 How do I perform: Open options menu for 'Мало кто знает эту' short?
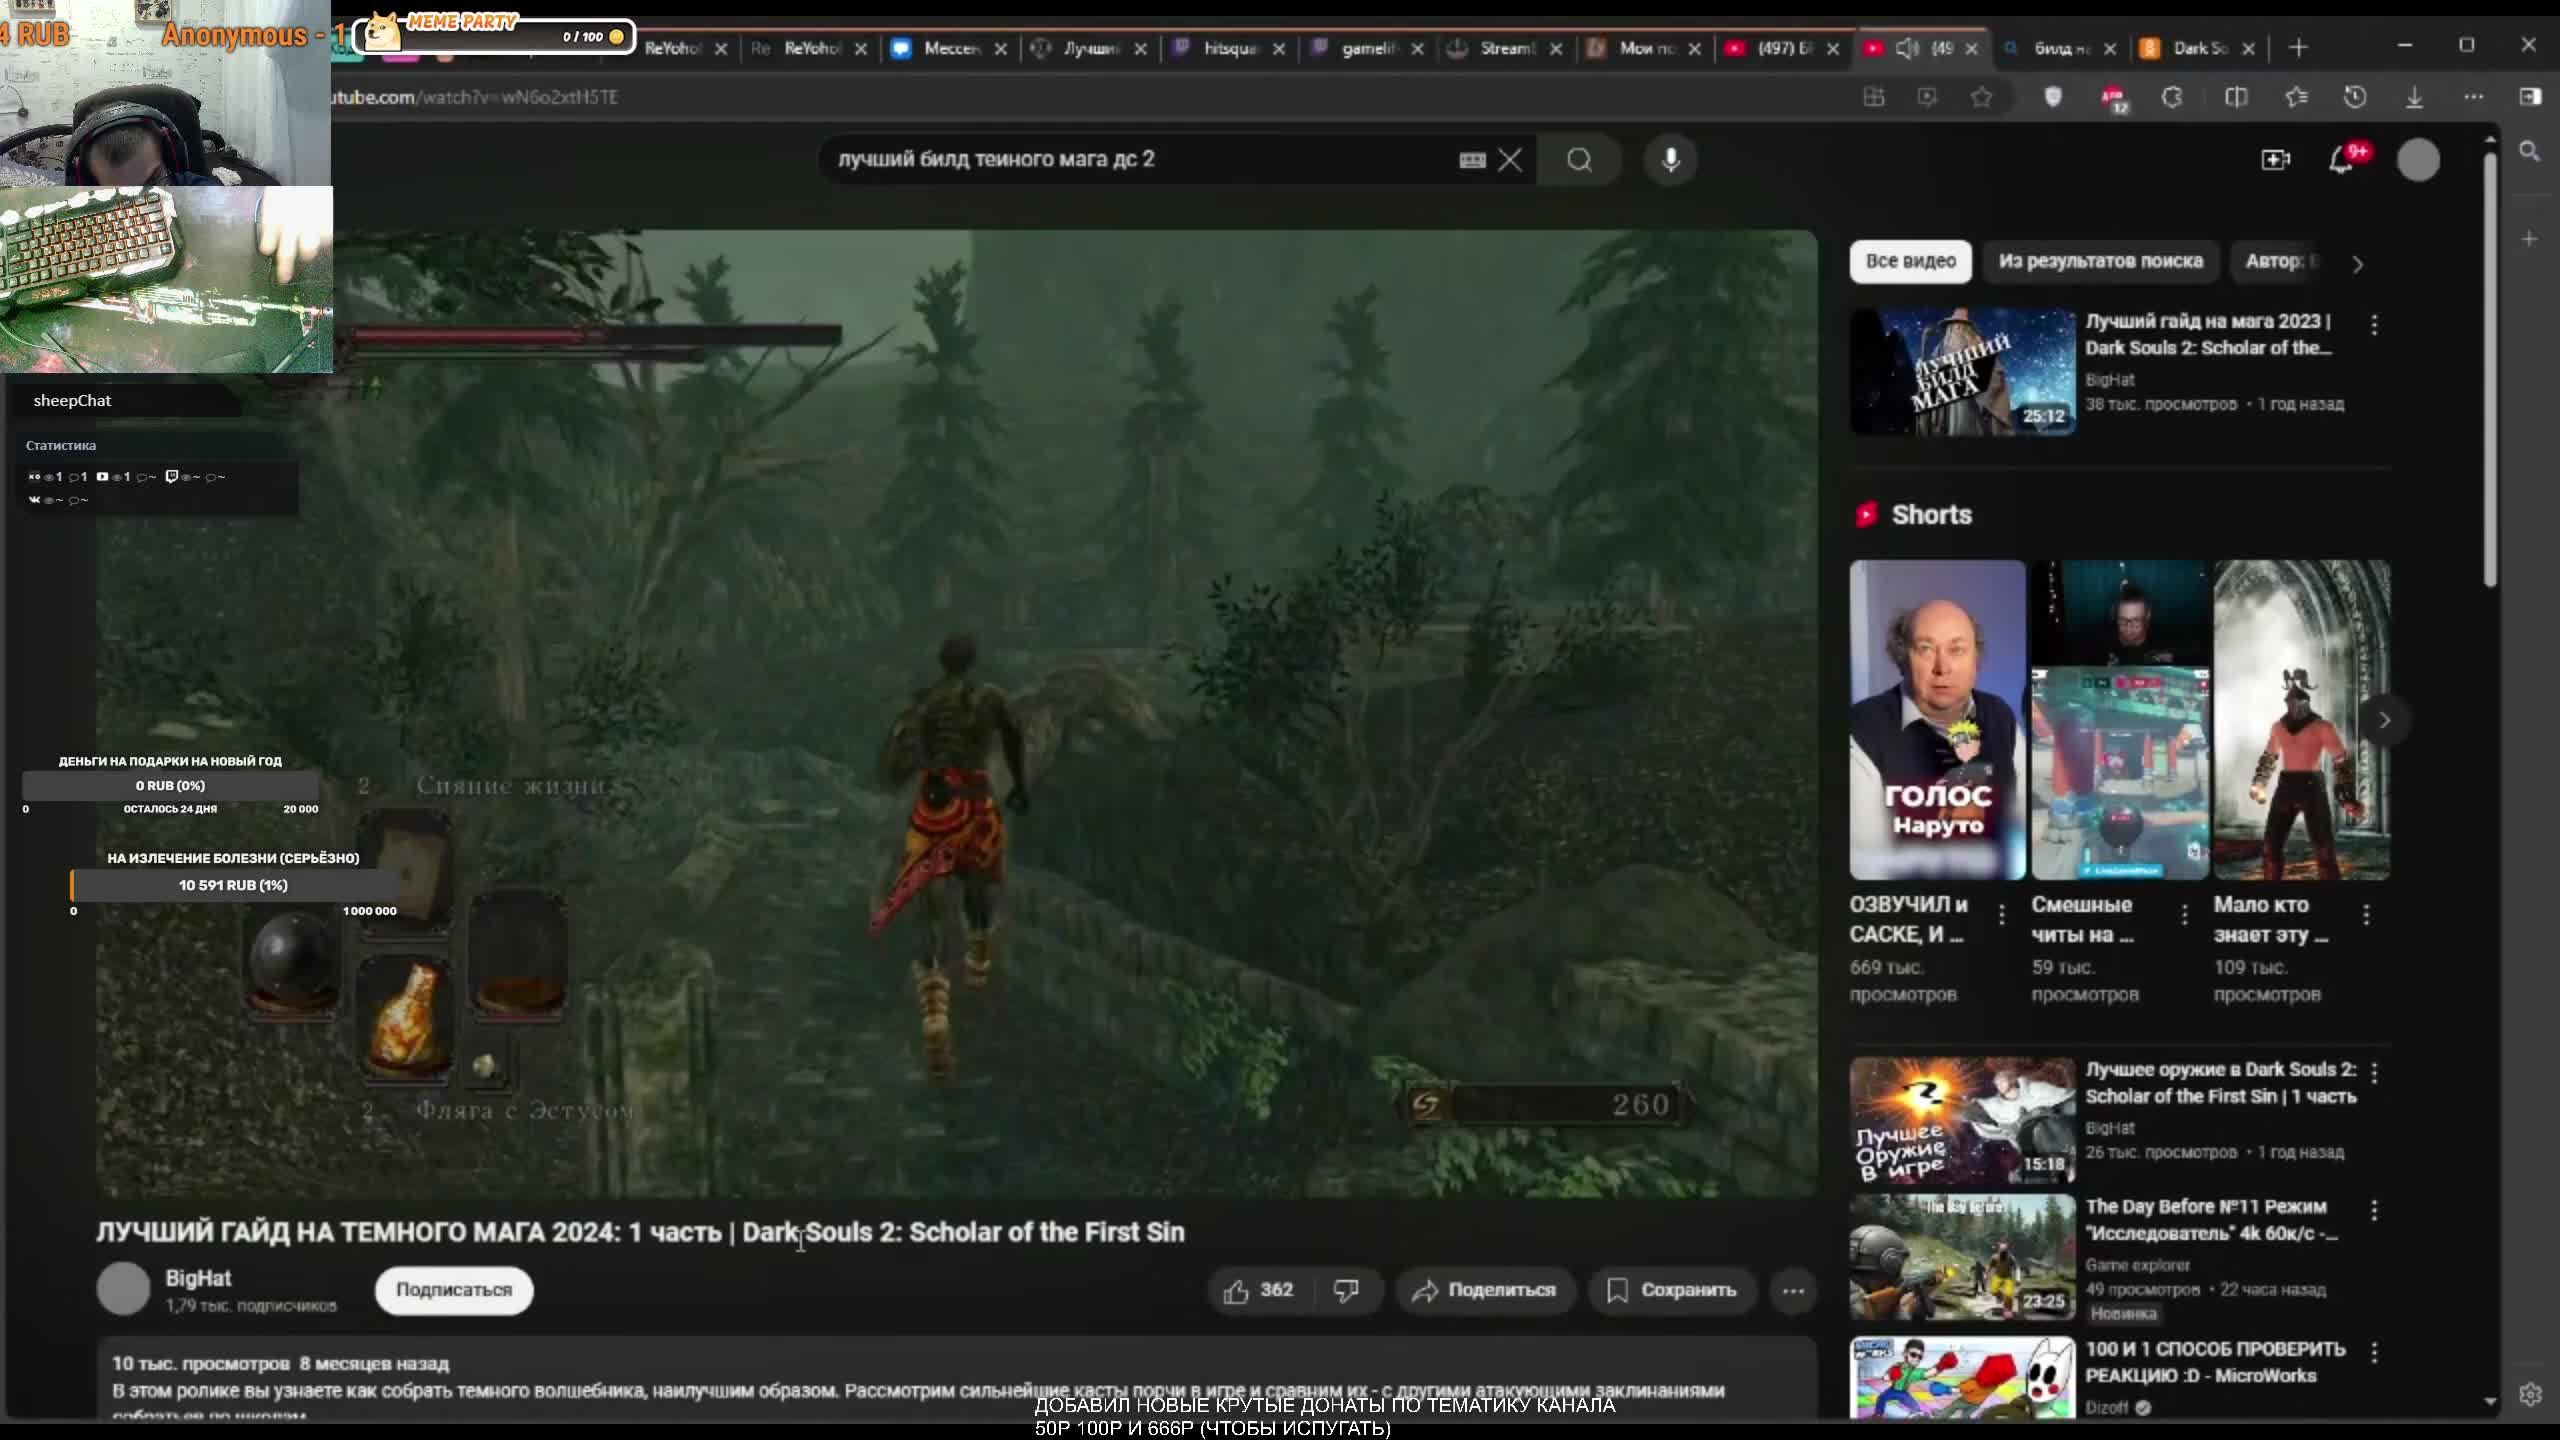(2366, 914)
